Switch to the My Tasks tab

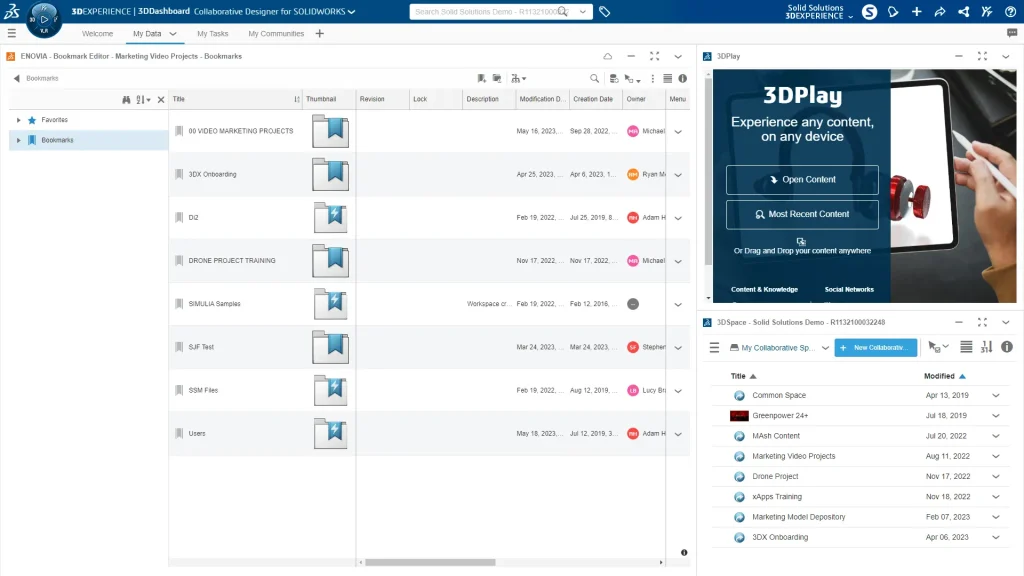(213, 34)
